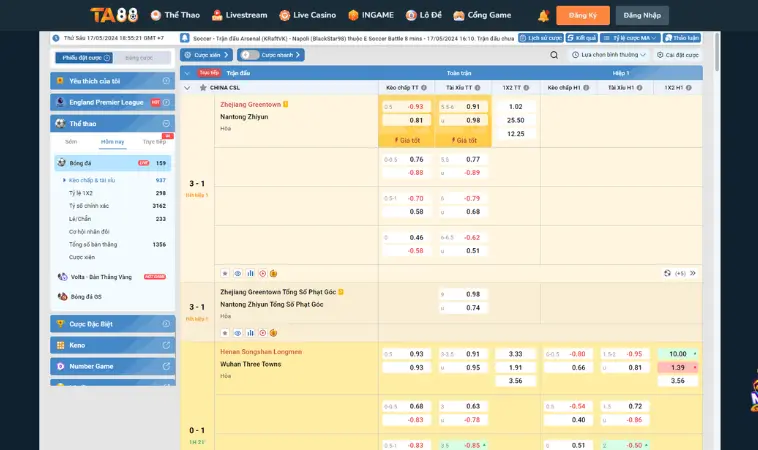758x450 pixels.
Task: Click the live stream eye icon under Zhejiang match
Action: tap(237, 272)
